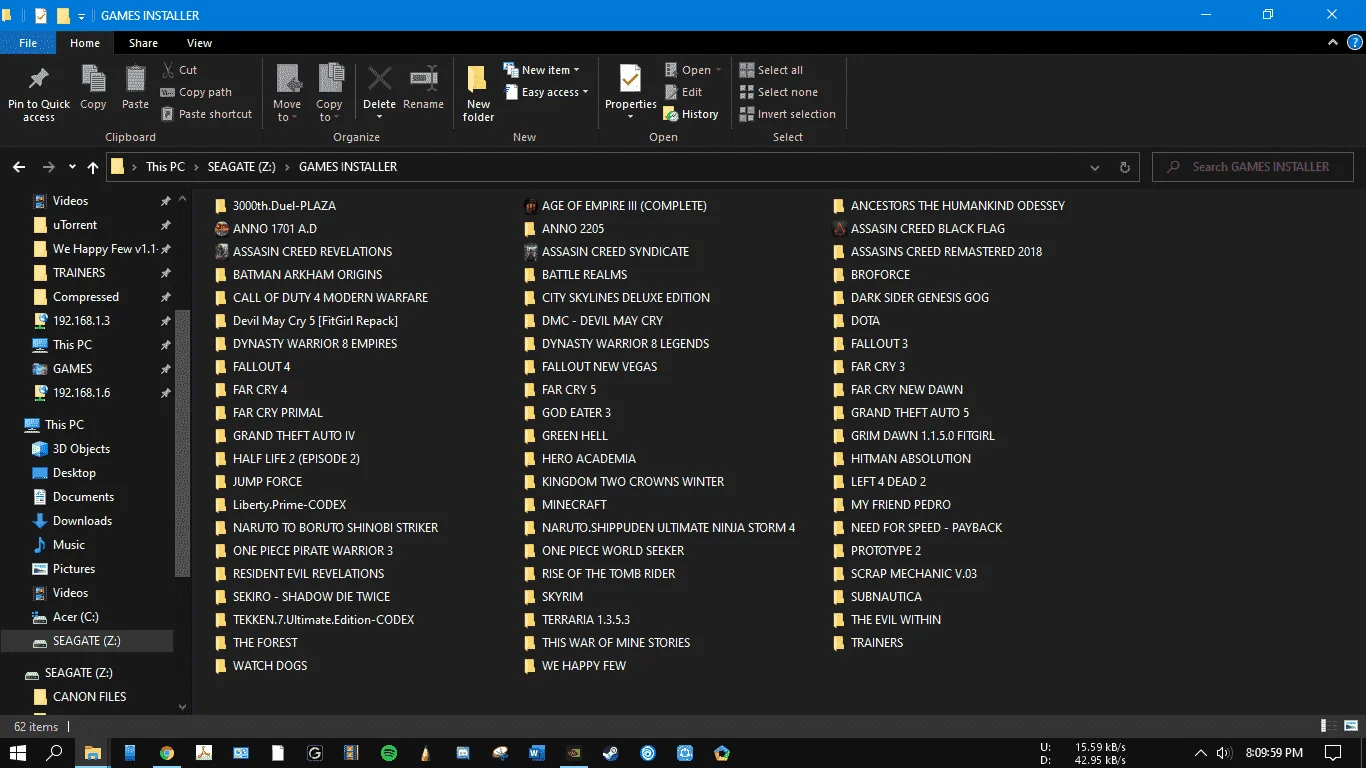Open the Move to dropdown
1366x768 pixels.
pyautogui.click(x=287, y=93)
